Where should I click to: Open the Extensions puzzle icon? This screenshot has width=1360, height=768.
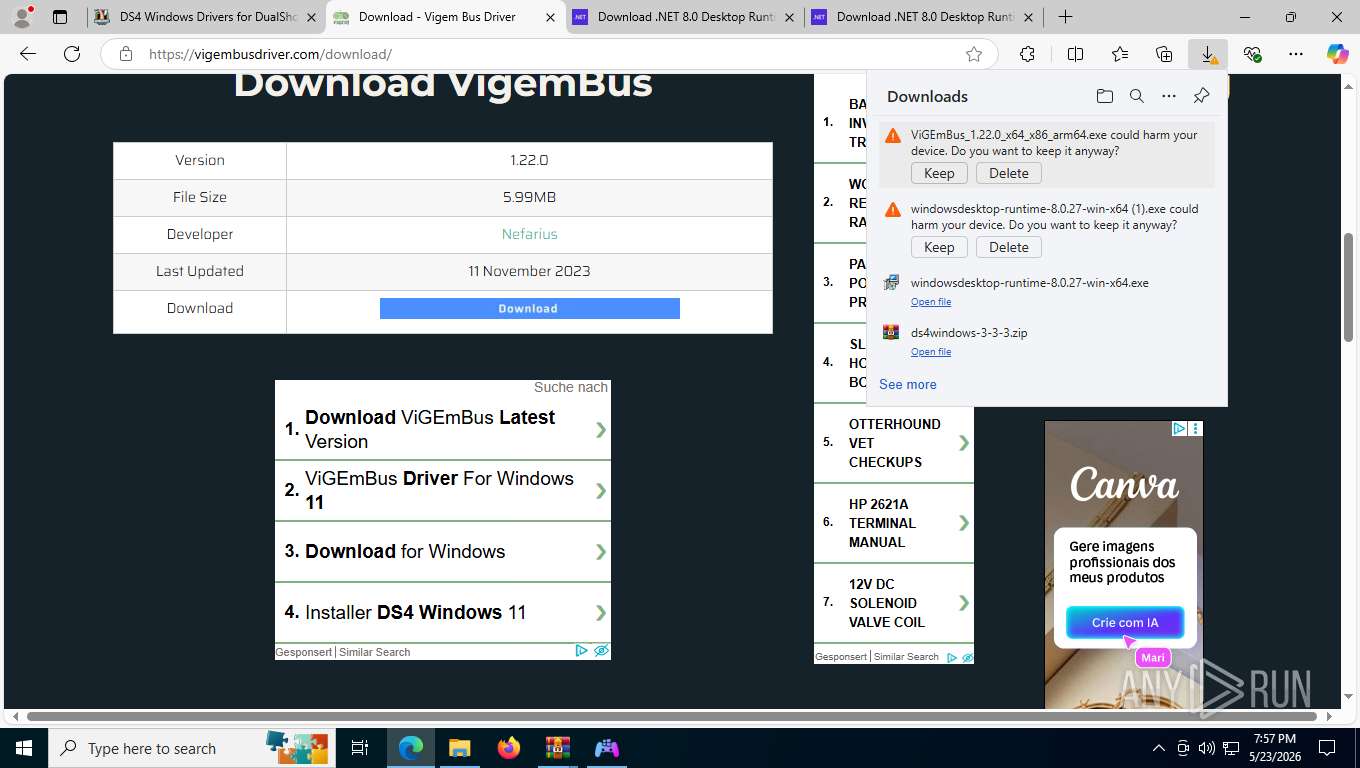1027,54
